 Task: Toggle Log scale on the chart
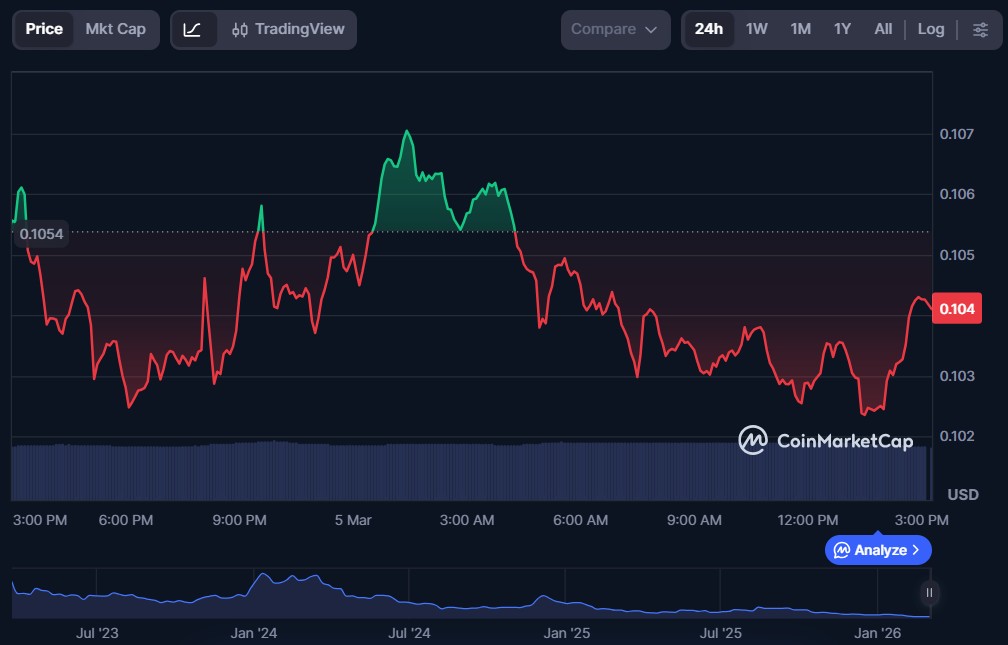click(x=930, y=29)
